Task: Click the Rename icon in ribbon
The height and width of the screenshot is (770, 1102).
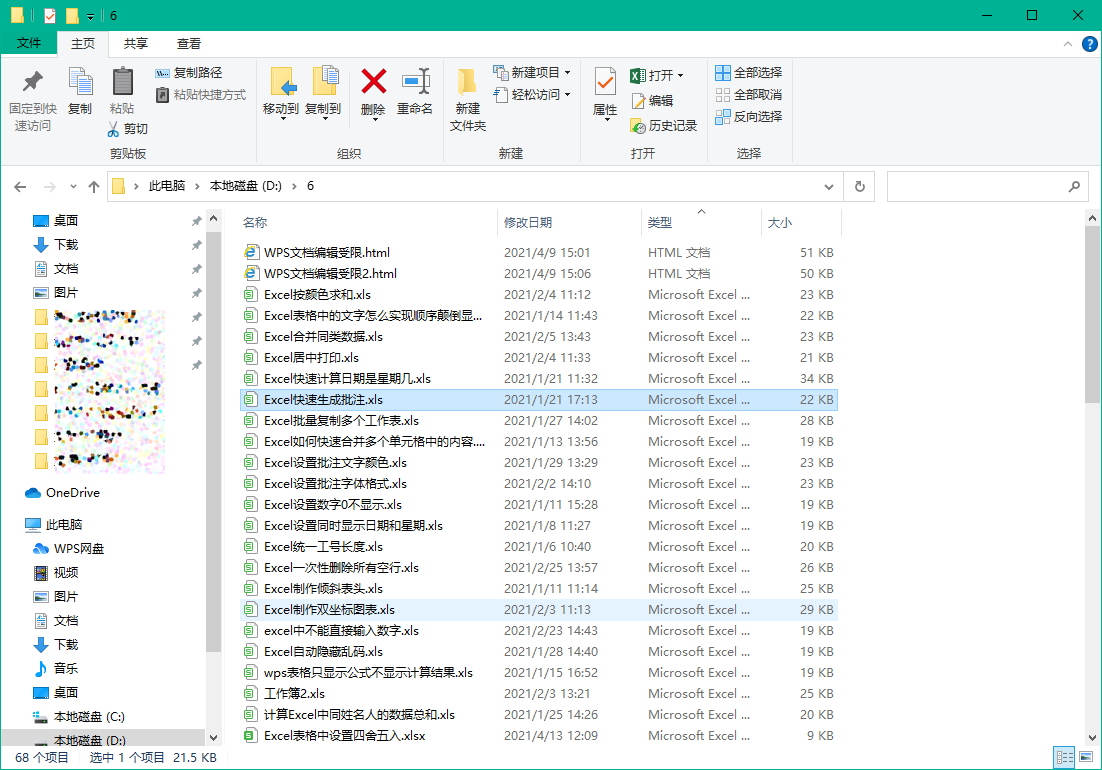Action: point(415,82)
